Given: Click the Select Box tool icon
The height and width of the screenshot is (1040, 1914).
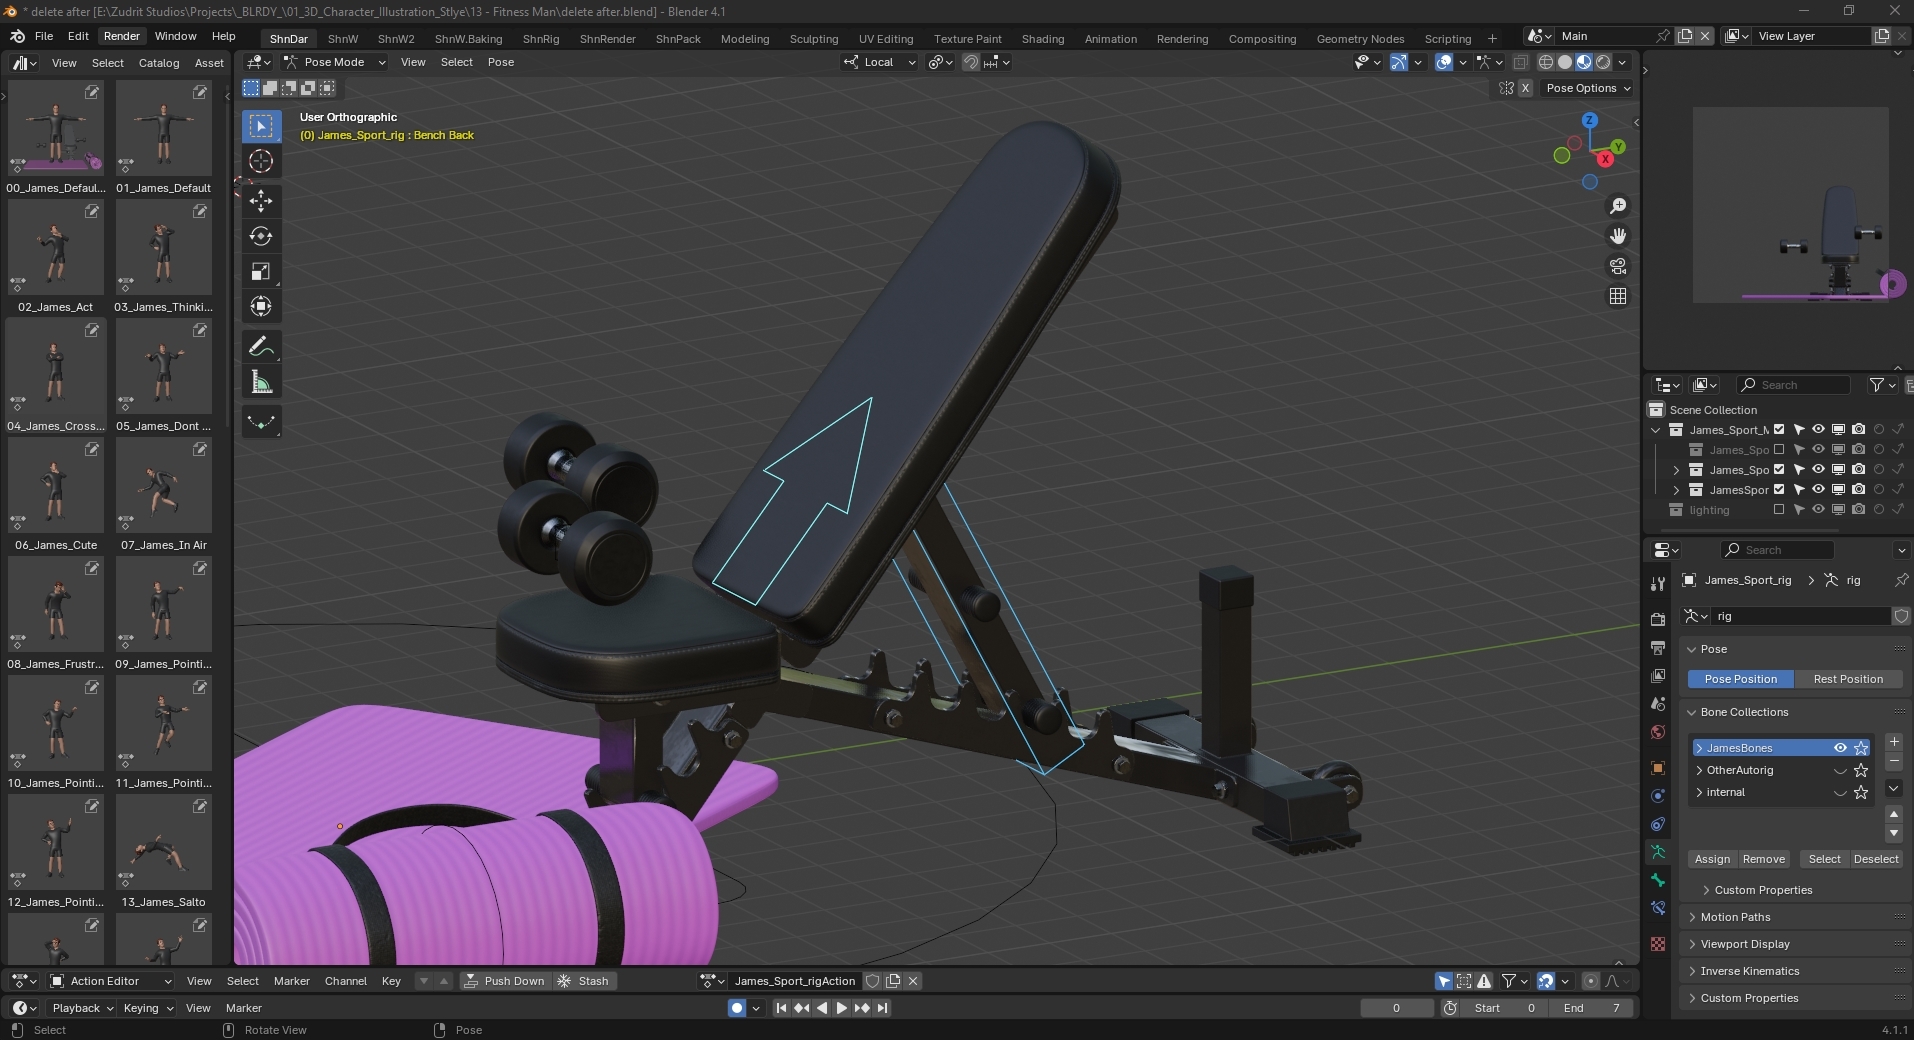Looking at the screenshot, I should (261, 126).
